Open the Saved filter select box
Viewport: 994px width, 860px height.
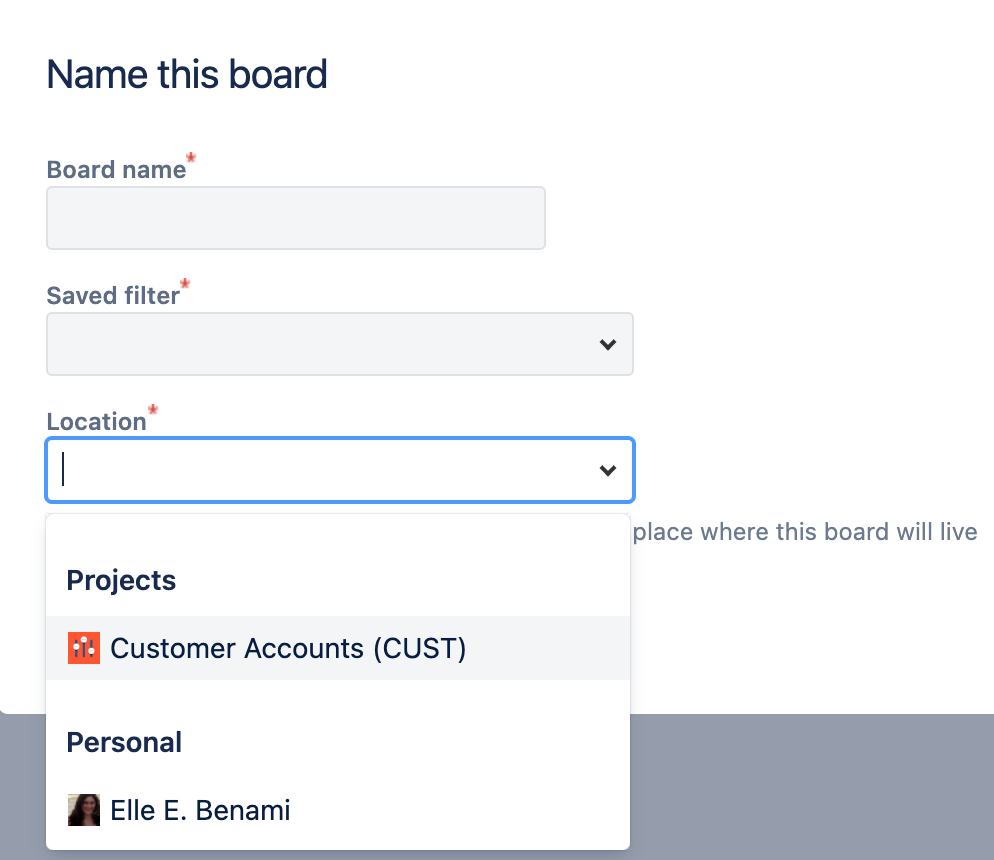(x=320, y=345)
